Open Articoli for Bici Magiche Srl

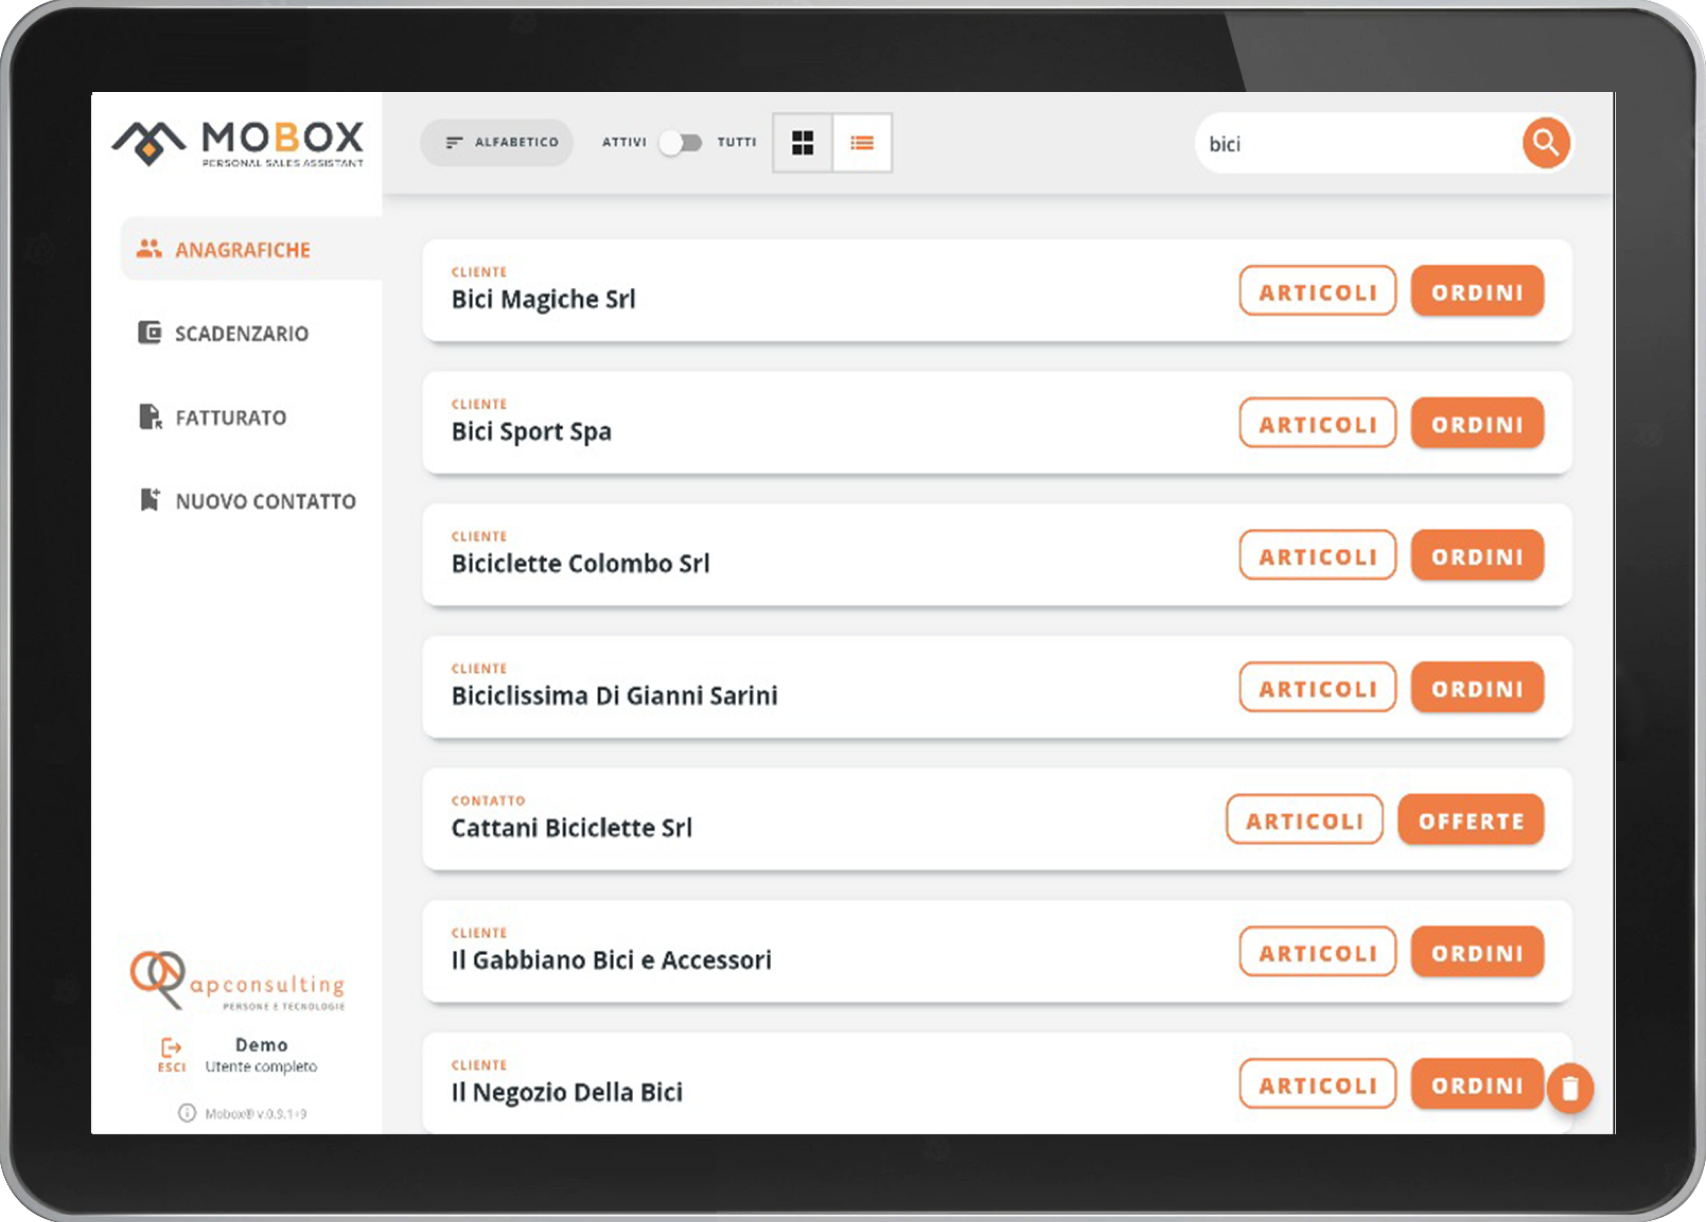click(x=1317, y=292)
